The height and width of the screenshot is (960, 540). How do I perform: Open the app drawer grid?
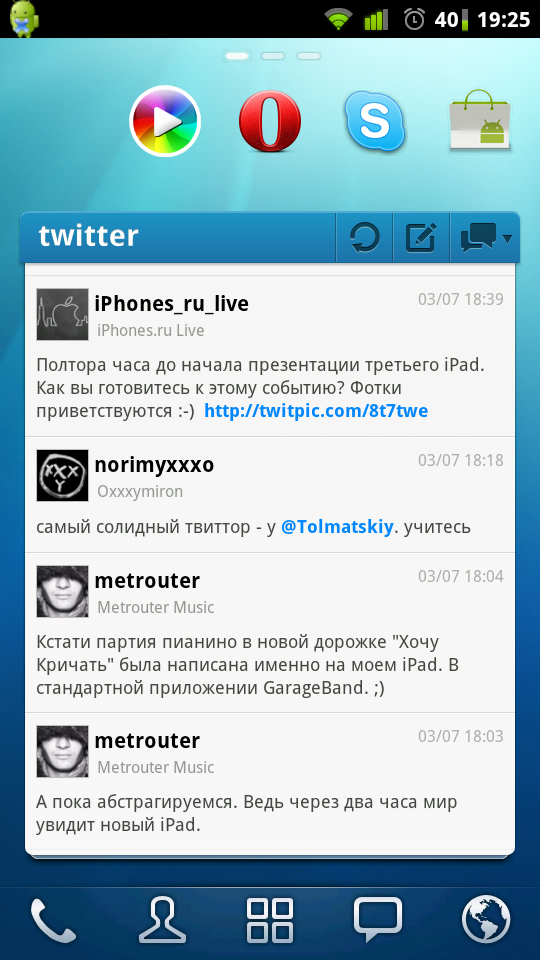point(270,920)
